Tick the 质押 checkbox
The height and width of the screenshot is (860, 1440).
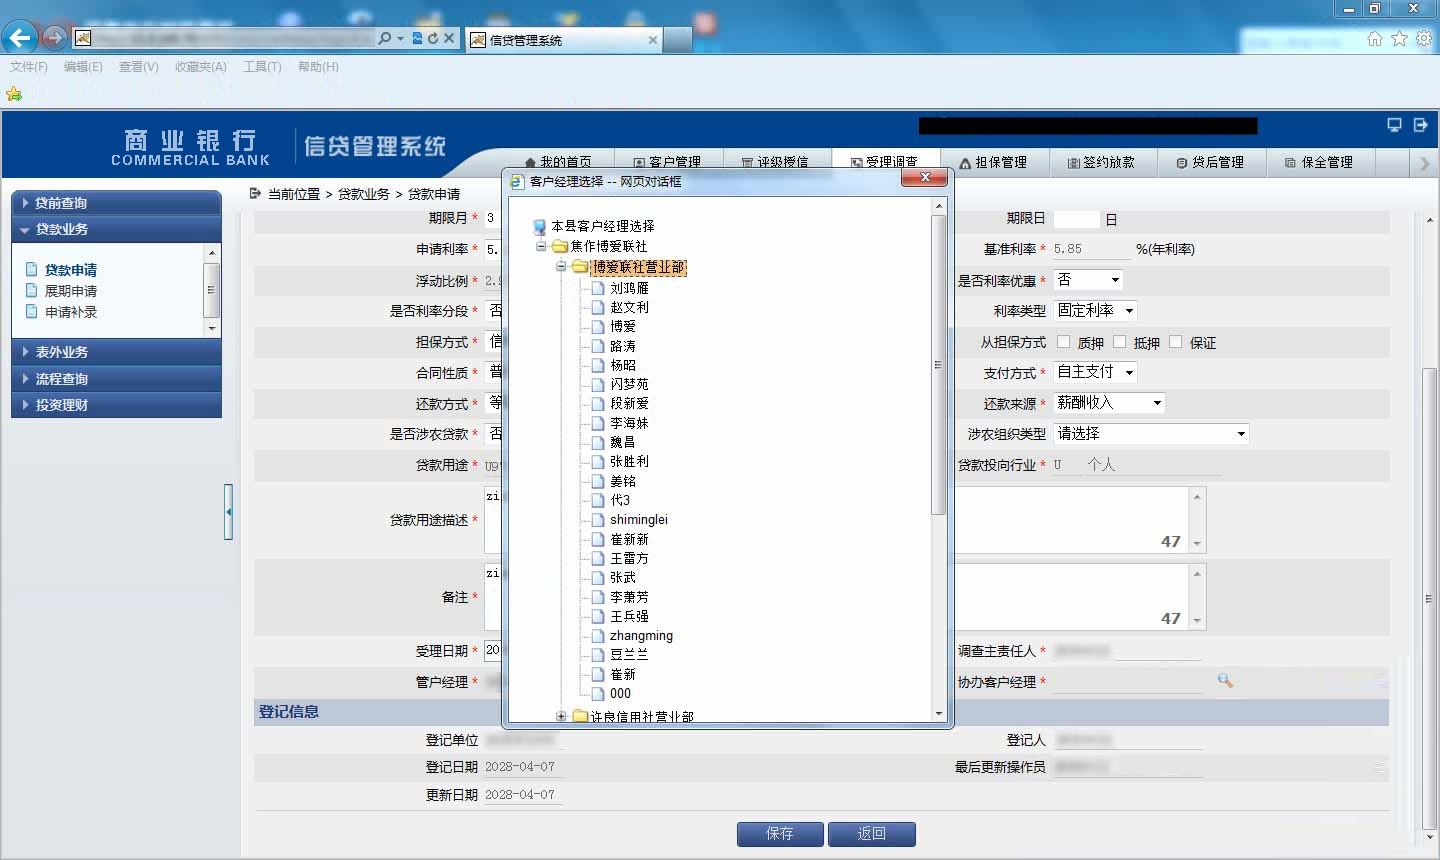(x=1063, y=342)
